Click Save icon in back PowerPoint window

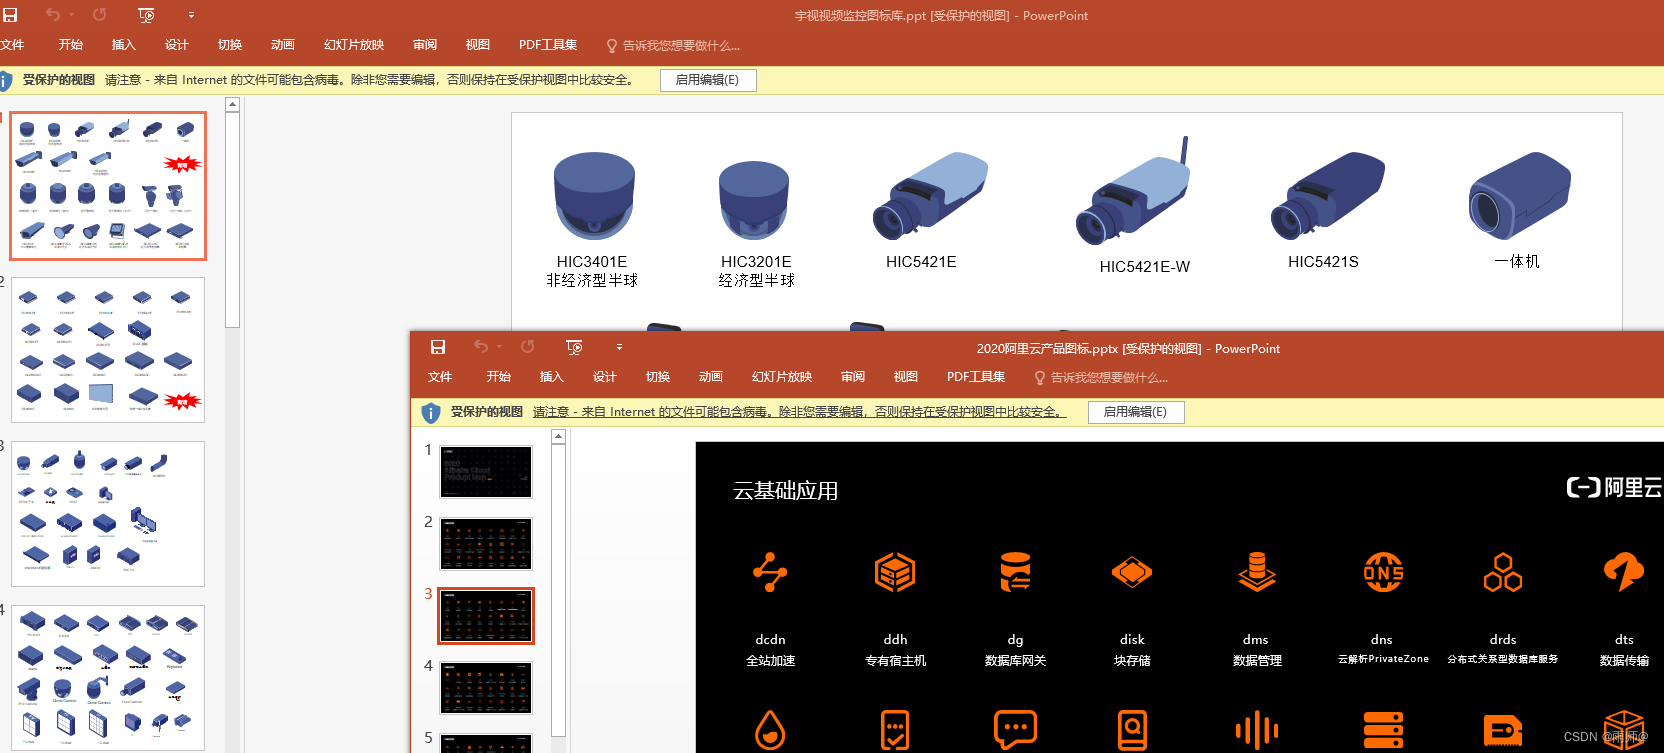tap(10, 15)
